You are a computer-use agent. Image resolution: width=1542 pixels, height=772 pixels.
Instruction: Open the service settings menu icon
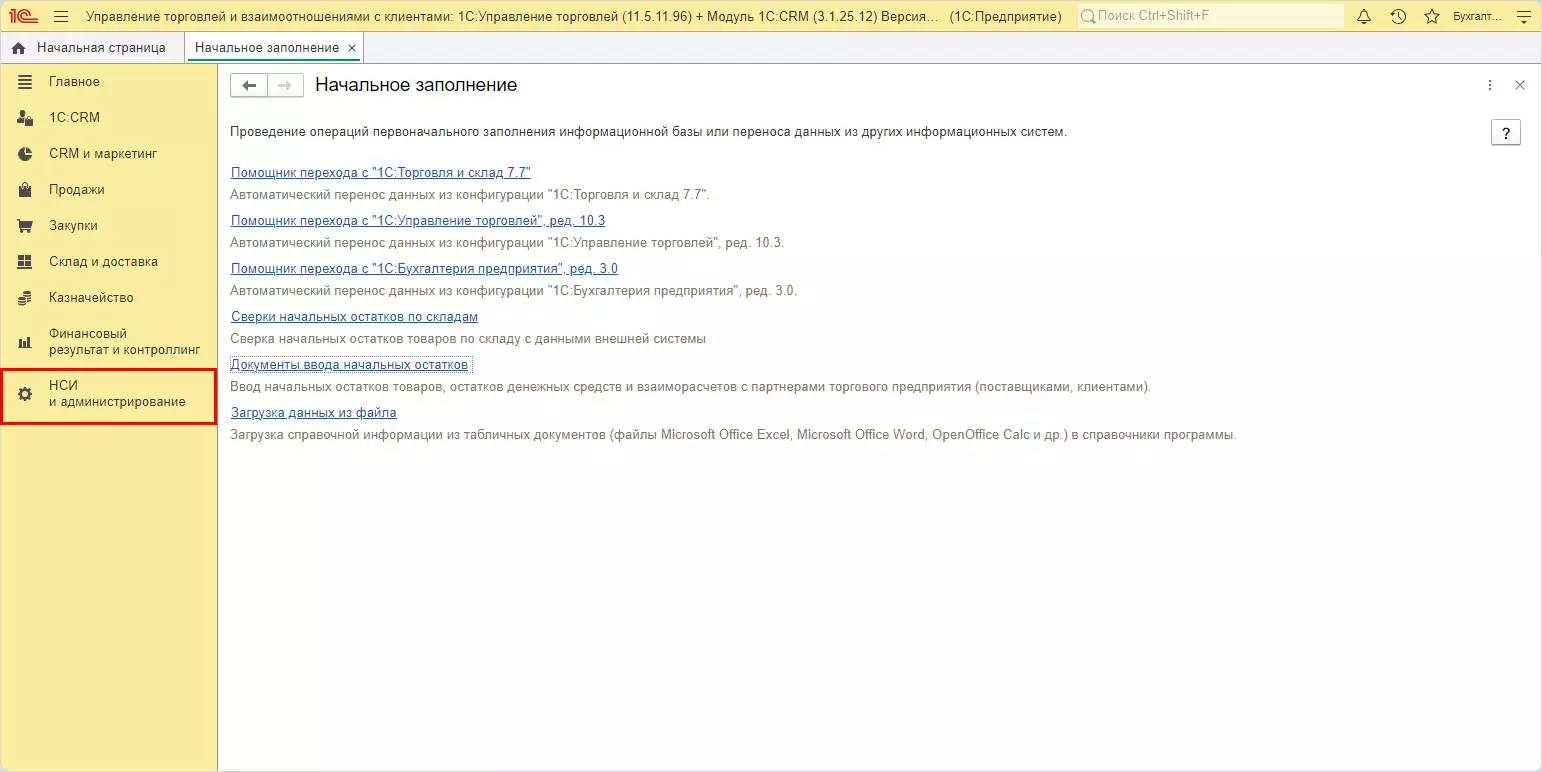pyautogui.click(x=1524, y=16)
